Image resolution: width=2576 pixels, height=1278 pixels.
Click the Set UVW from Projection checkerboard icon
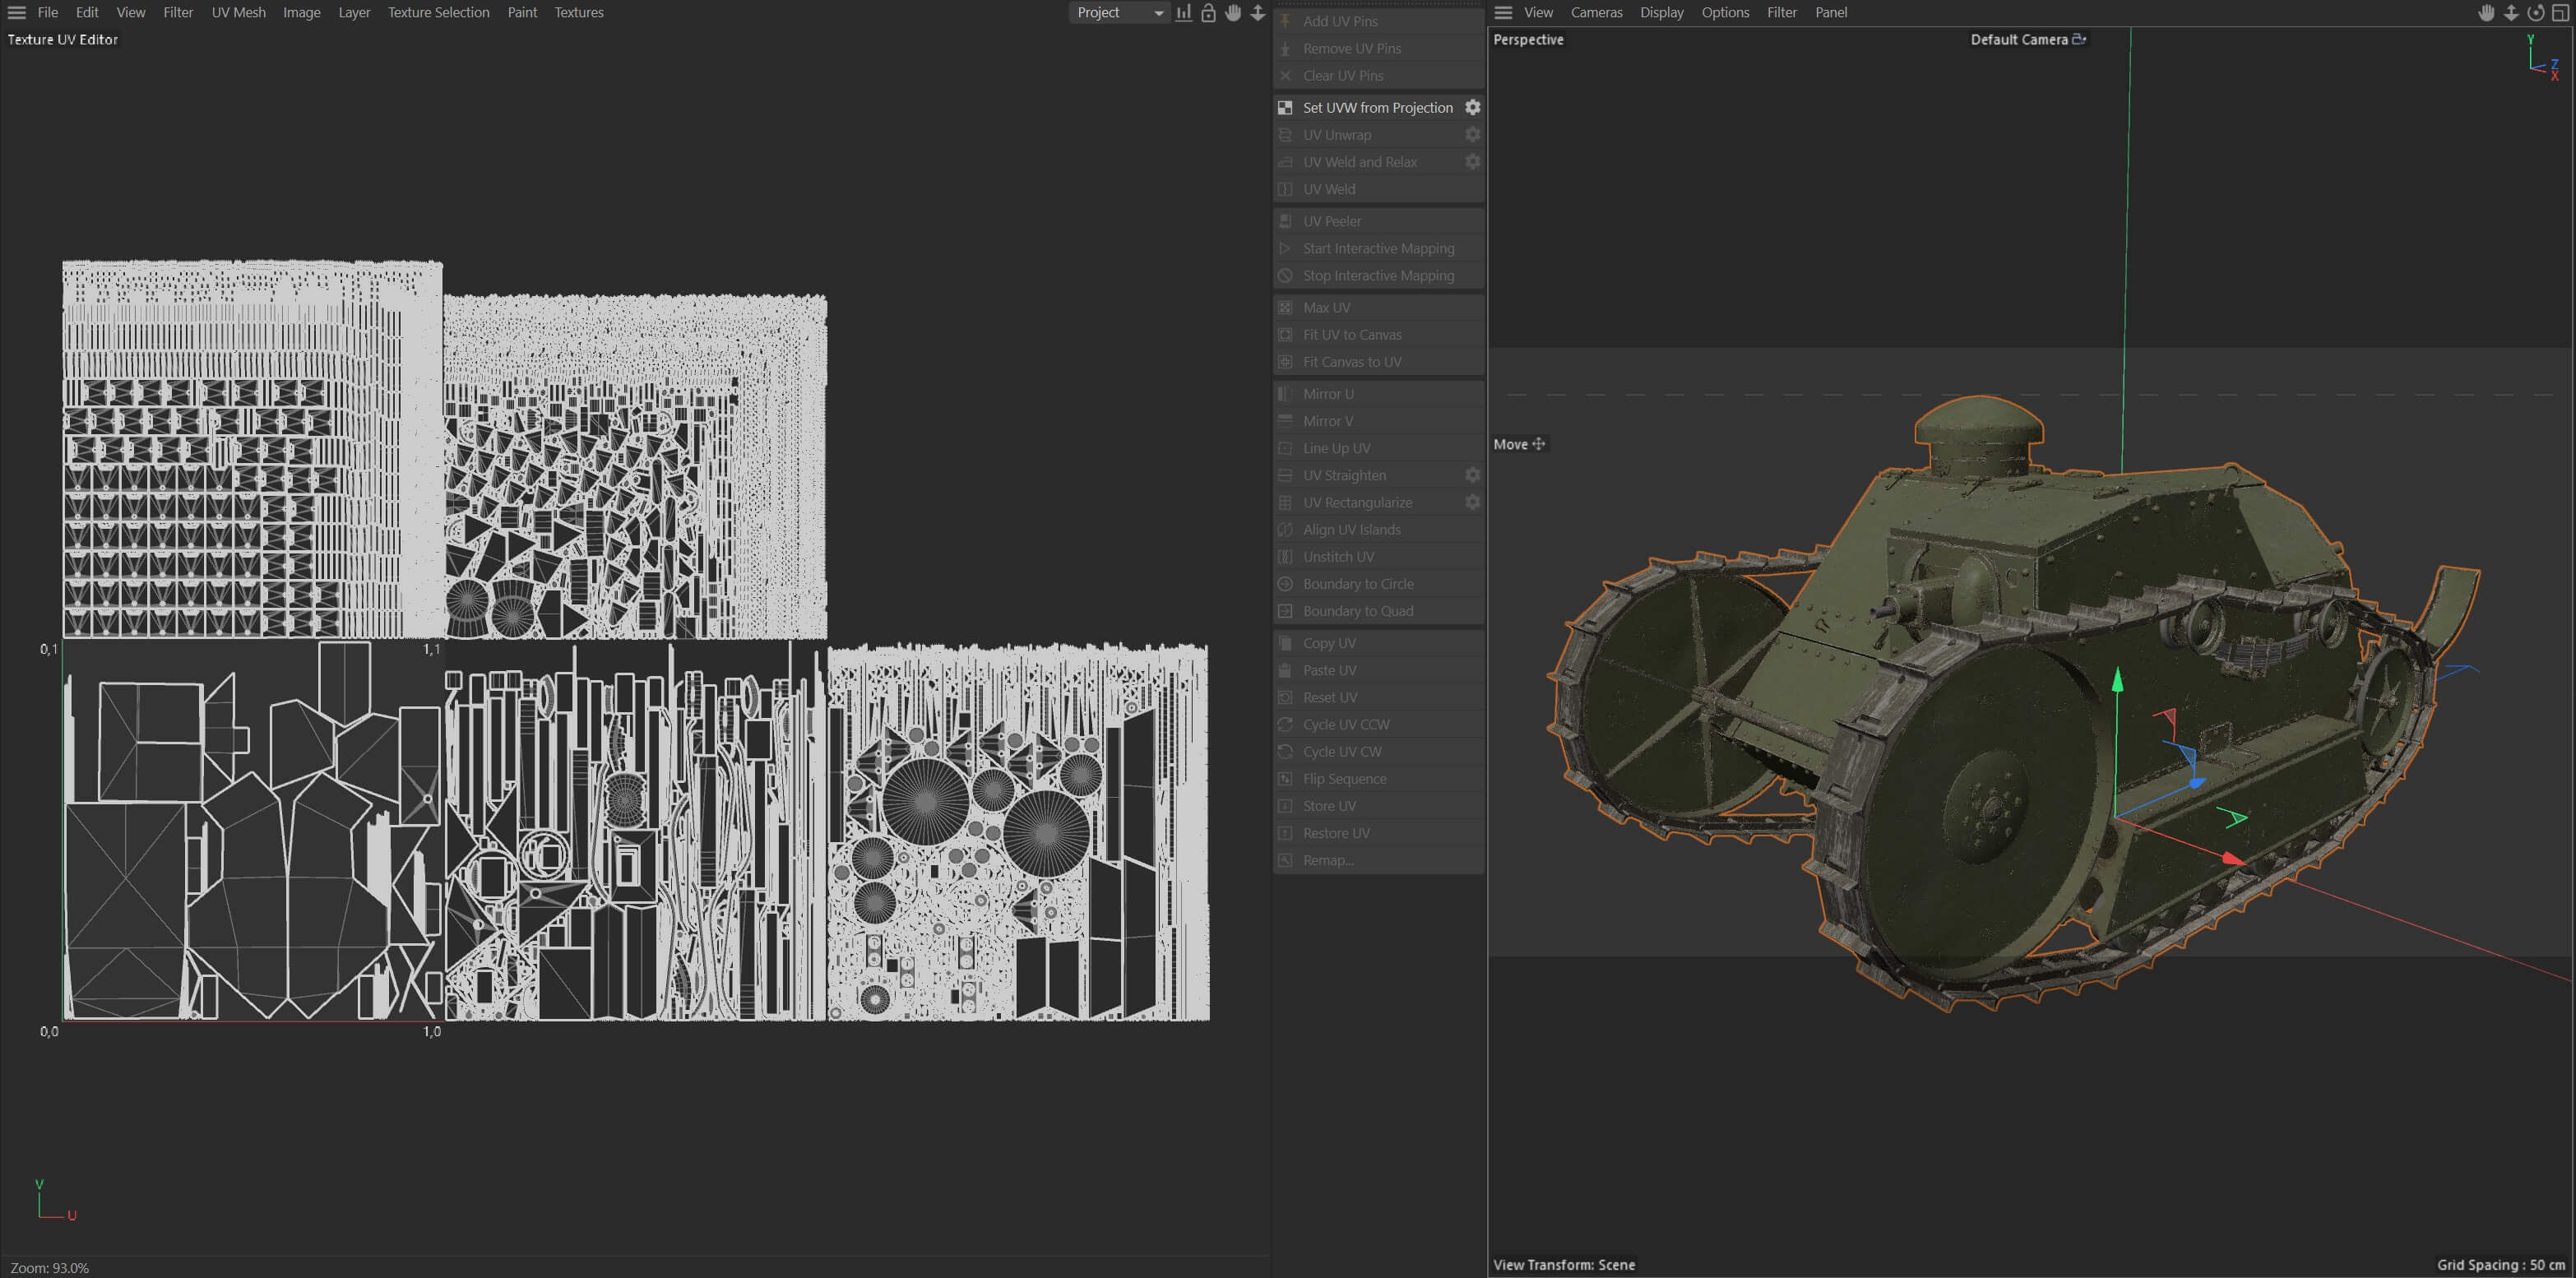1286,107
